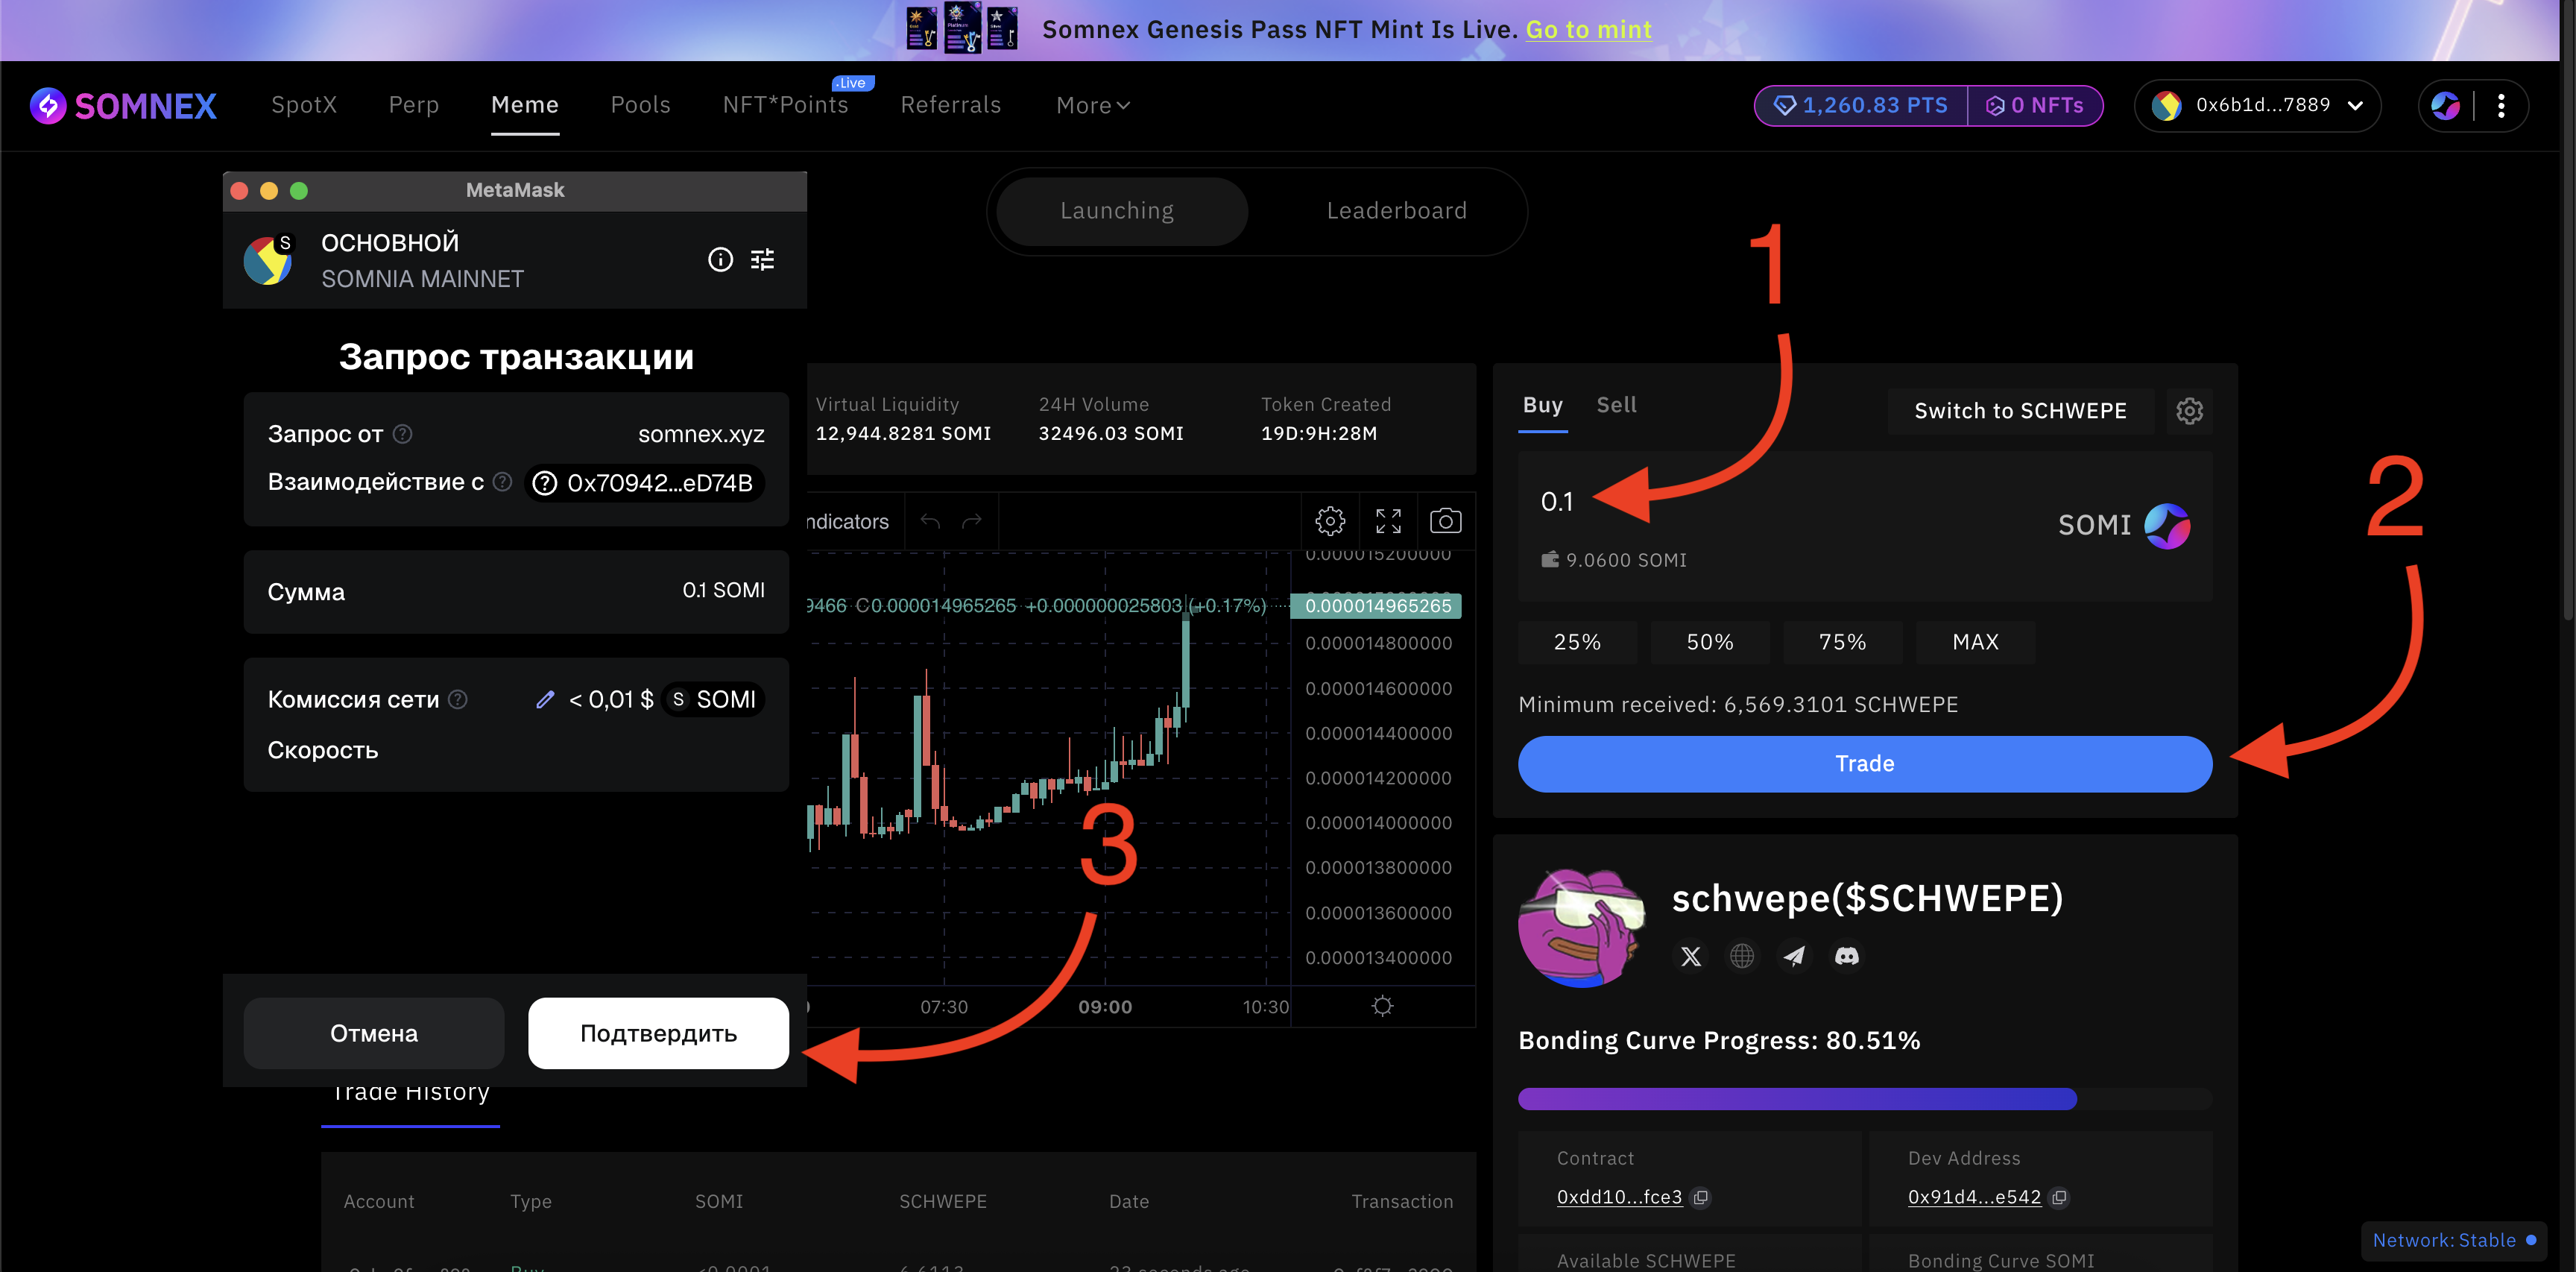Open schwepe Discord server
This screenshot has height=1272, width=2576.
[x=1846, y=957]
